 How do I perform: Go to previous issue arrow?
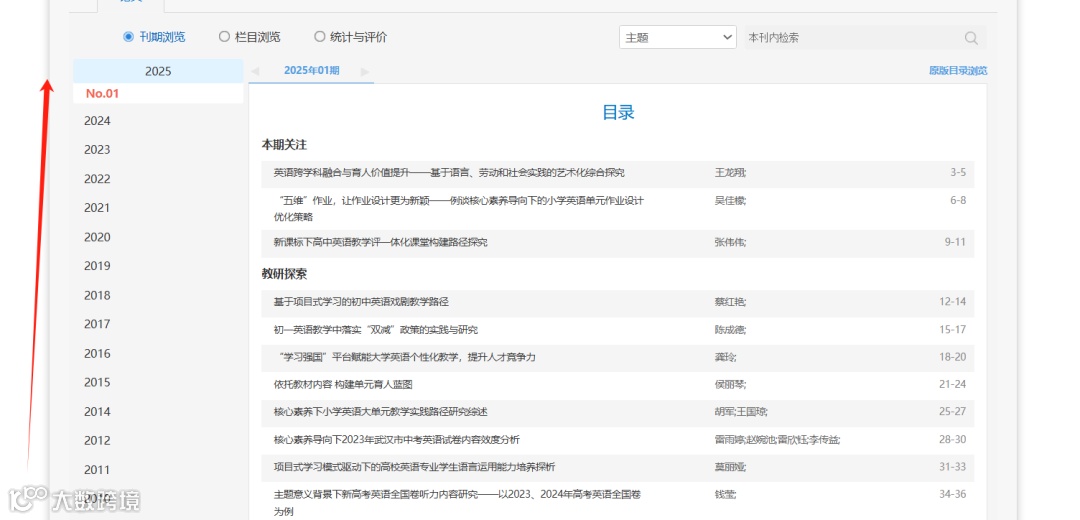(x=255, y=71)
